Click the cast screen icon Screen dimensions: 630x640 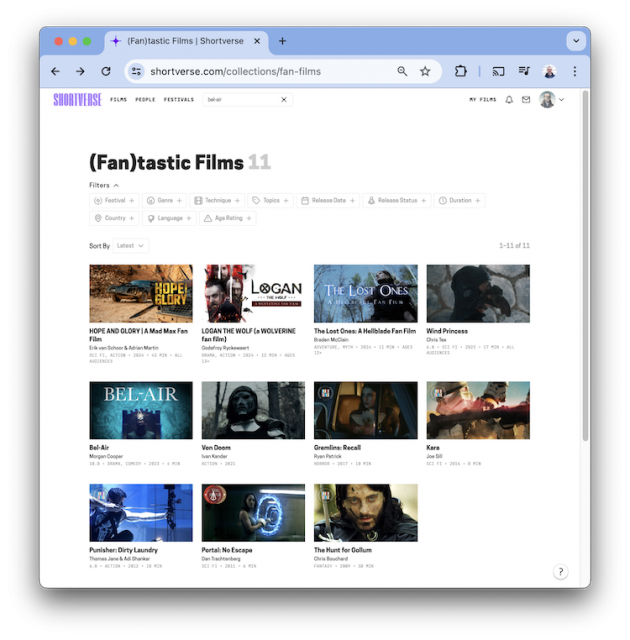[x=498, y=71]
